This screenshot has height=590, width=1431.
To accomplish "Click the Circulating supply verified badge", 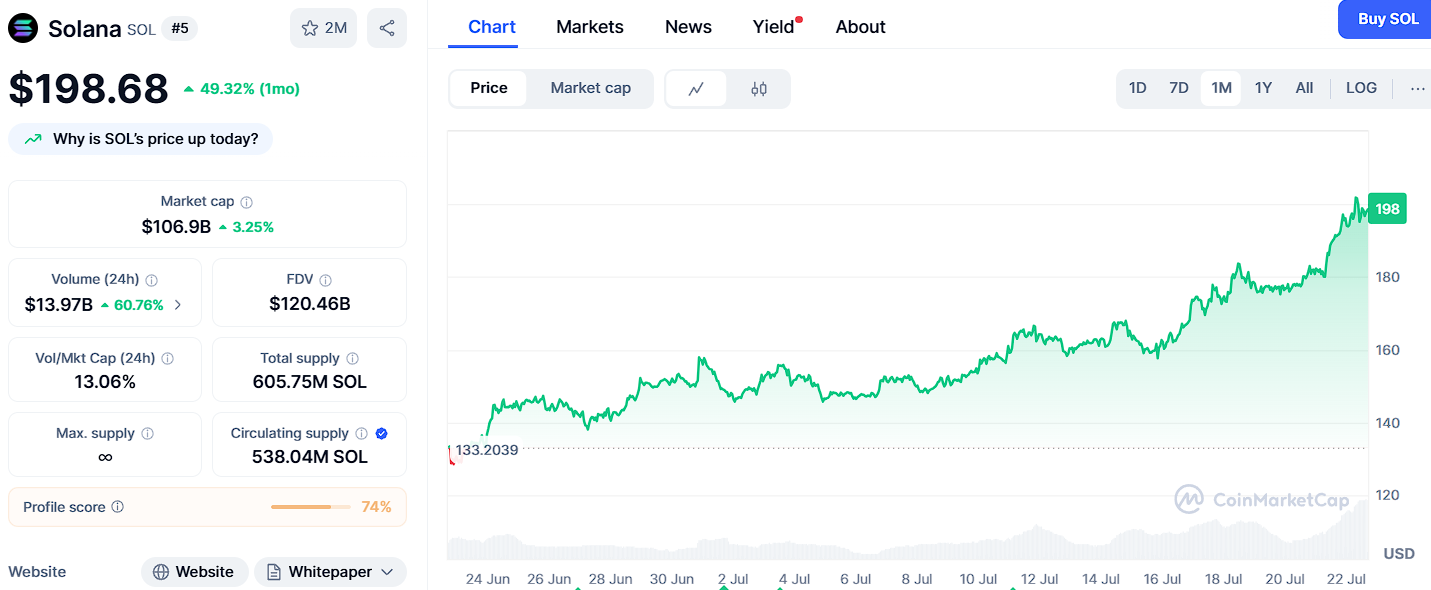I will pos(381,433).
